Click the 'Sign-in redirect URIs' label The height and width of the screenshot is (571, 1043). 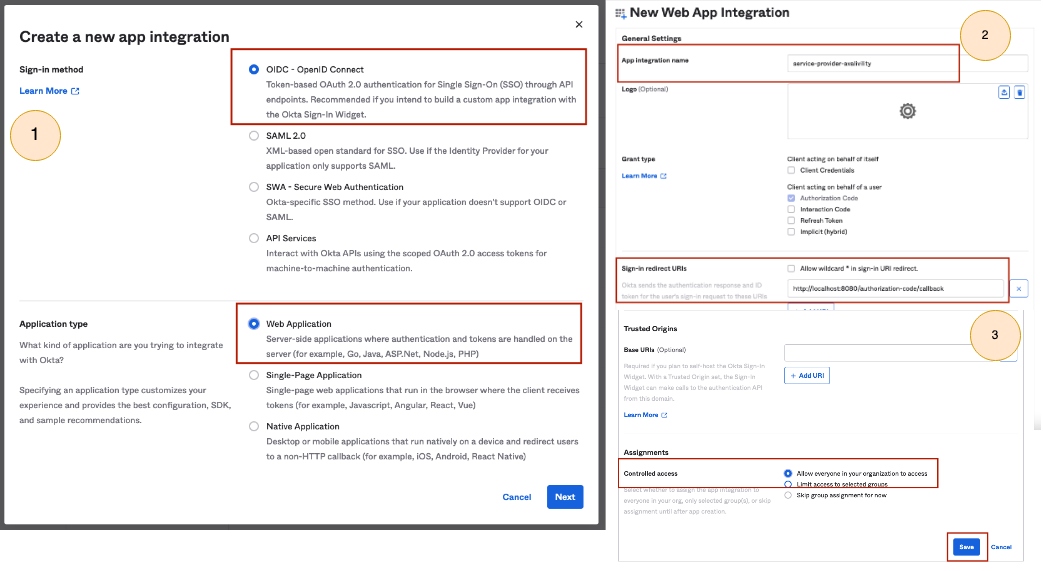(654, 269)
